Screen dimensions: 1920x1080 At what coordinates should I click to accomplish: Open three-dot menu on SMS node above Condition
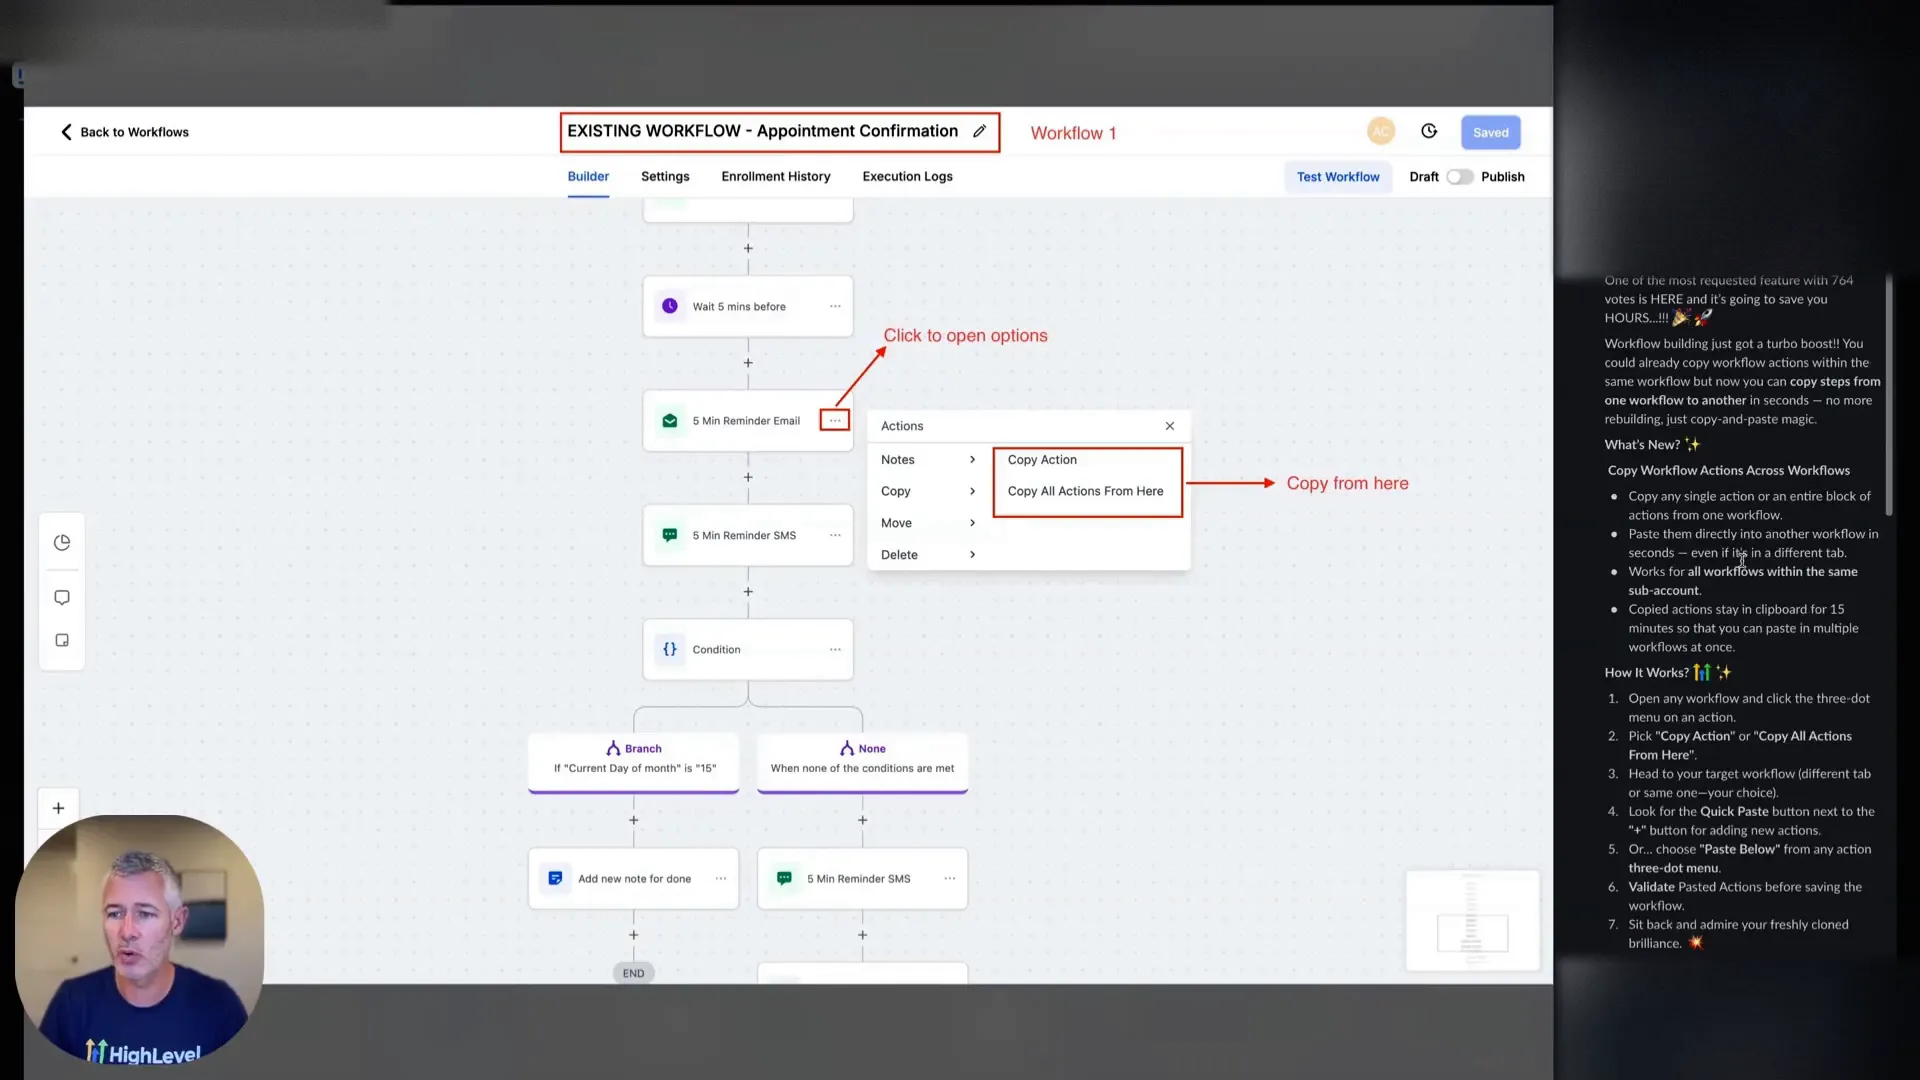click(835, 535)
